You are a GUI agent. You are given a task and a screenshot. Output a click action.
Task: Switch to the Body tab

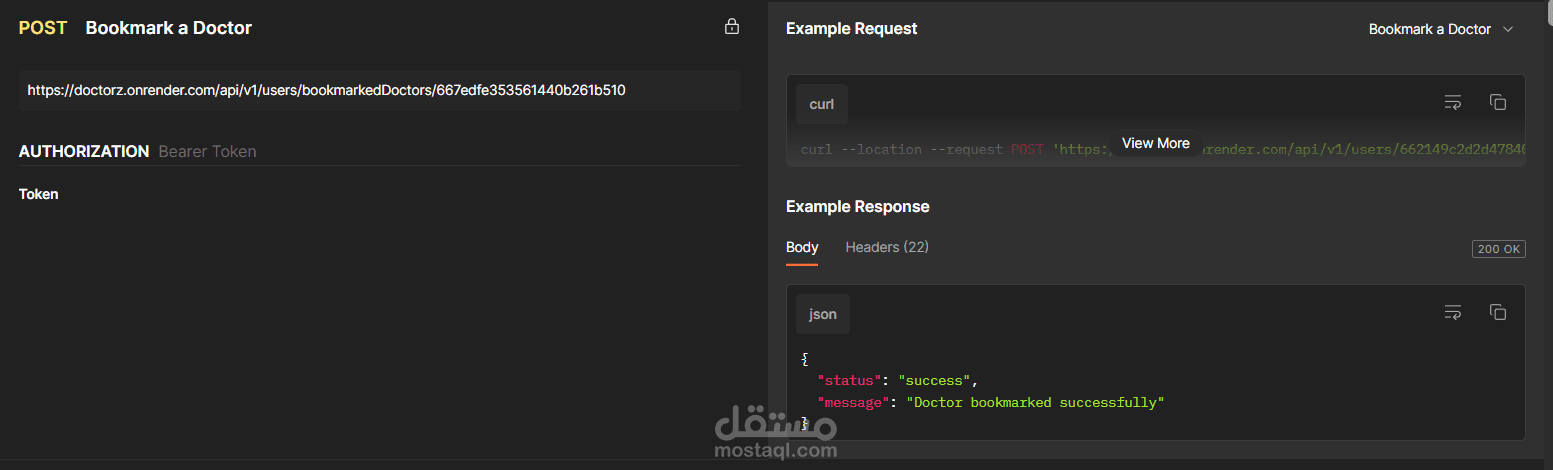tap(802, 247)
